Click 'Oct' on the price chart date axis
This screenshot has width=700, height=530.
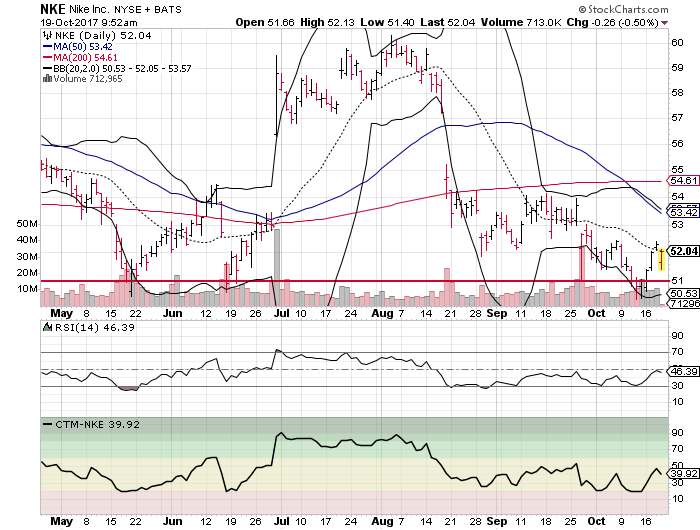click(596, 313)
